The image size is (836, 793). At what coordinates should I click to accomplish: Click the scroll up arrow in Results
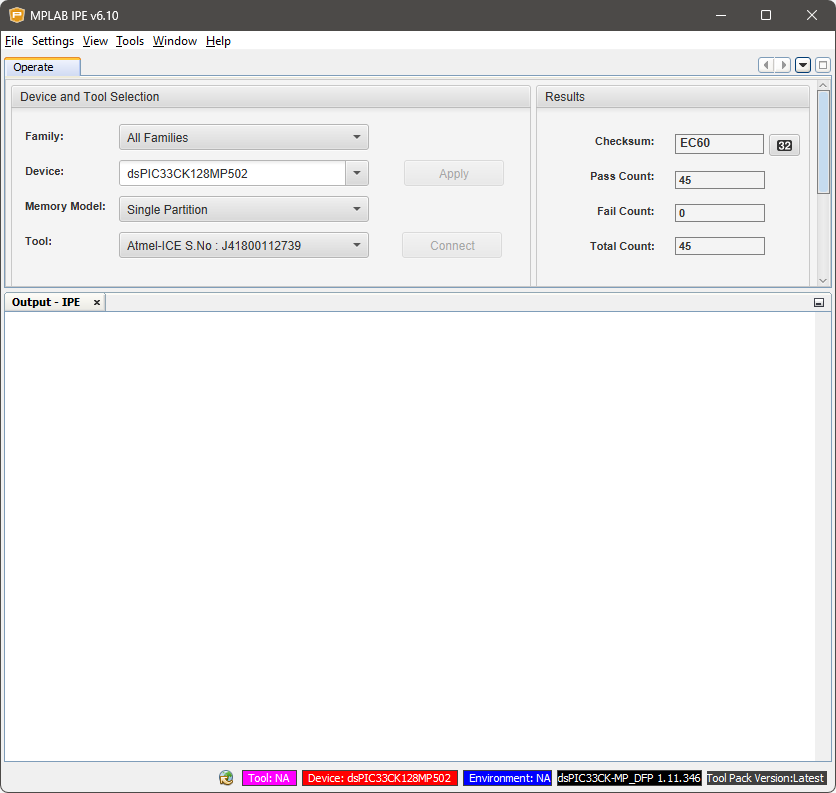(823, 85)
